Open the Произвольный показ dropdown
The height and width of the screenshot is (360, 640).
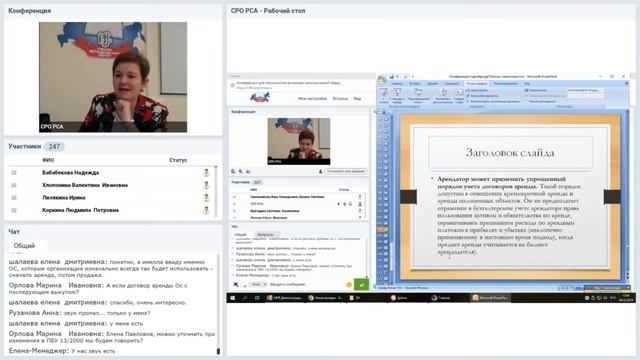point(418,96)
